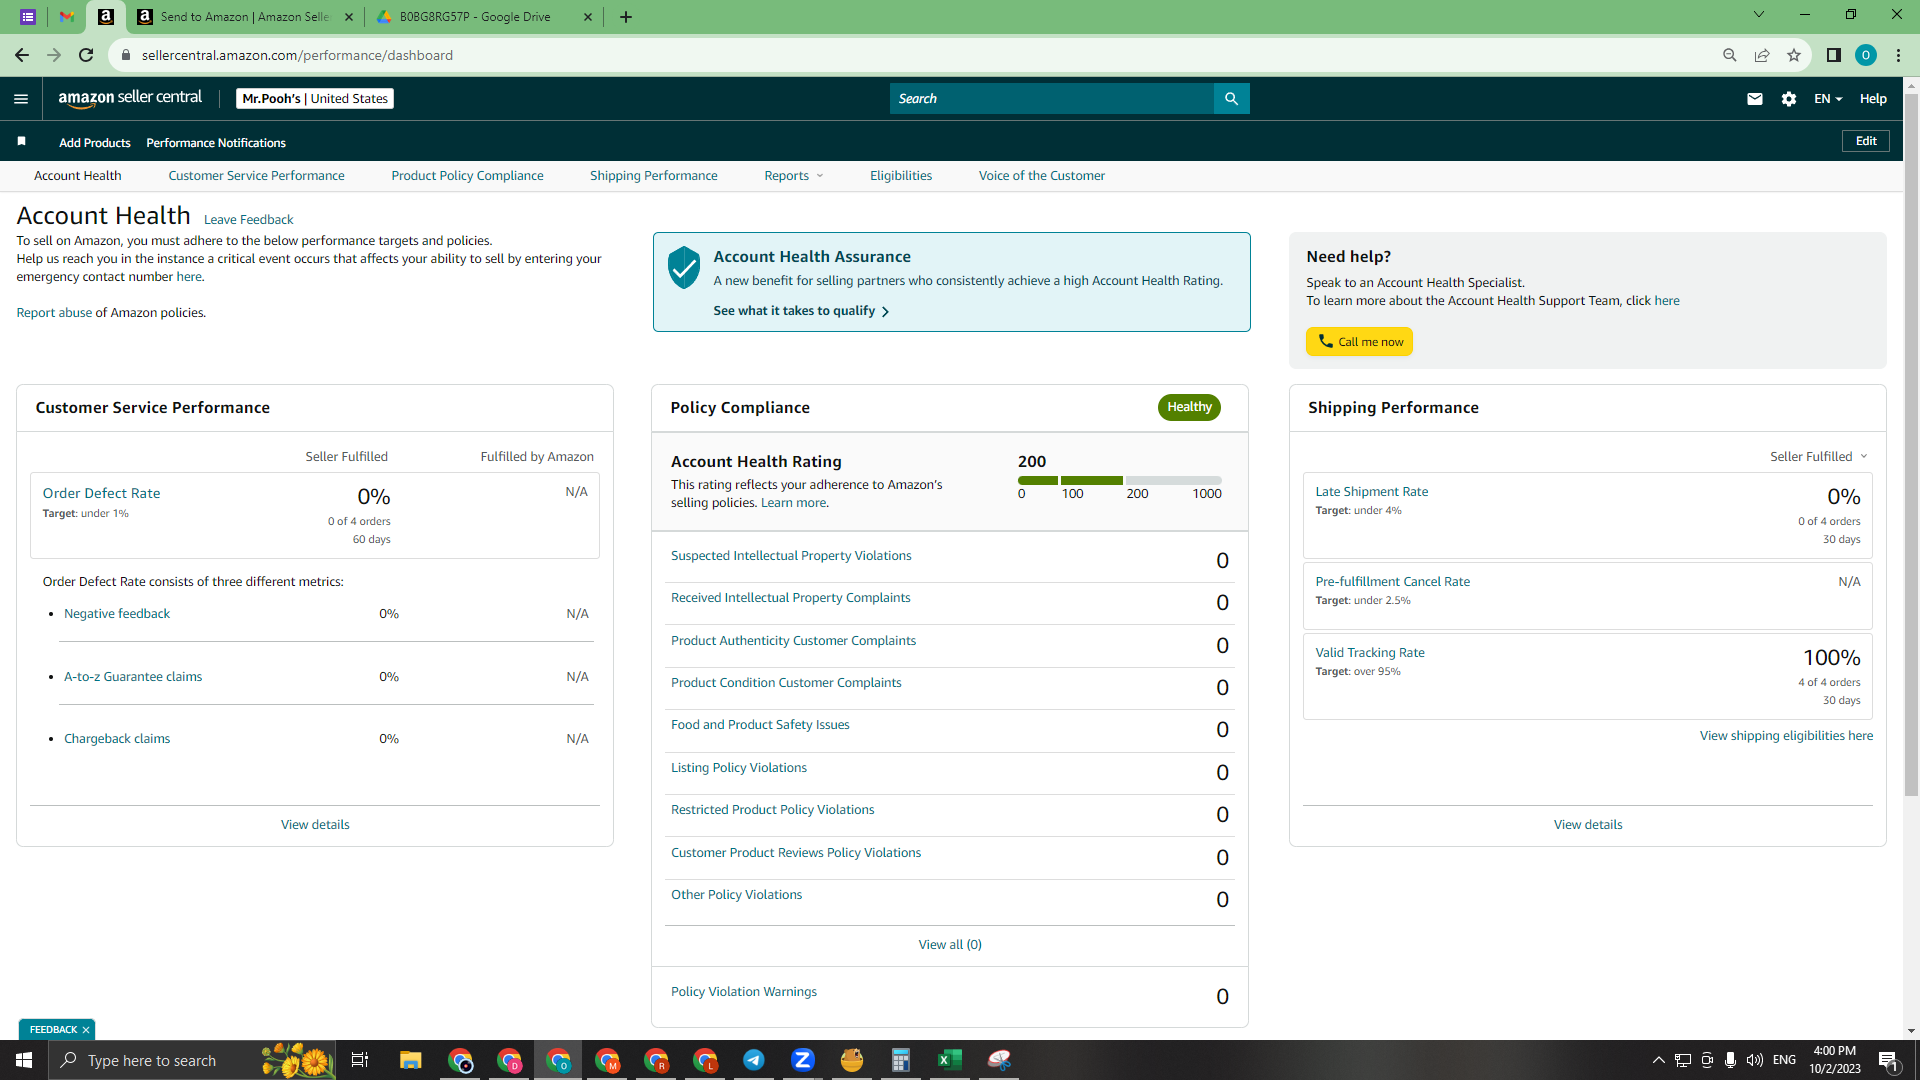The height and width of the screenshot is (1080, 1920).
Task: Open the Order Defect Rate link
Action: point(101,493)
